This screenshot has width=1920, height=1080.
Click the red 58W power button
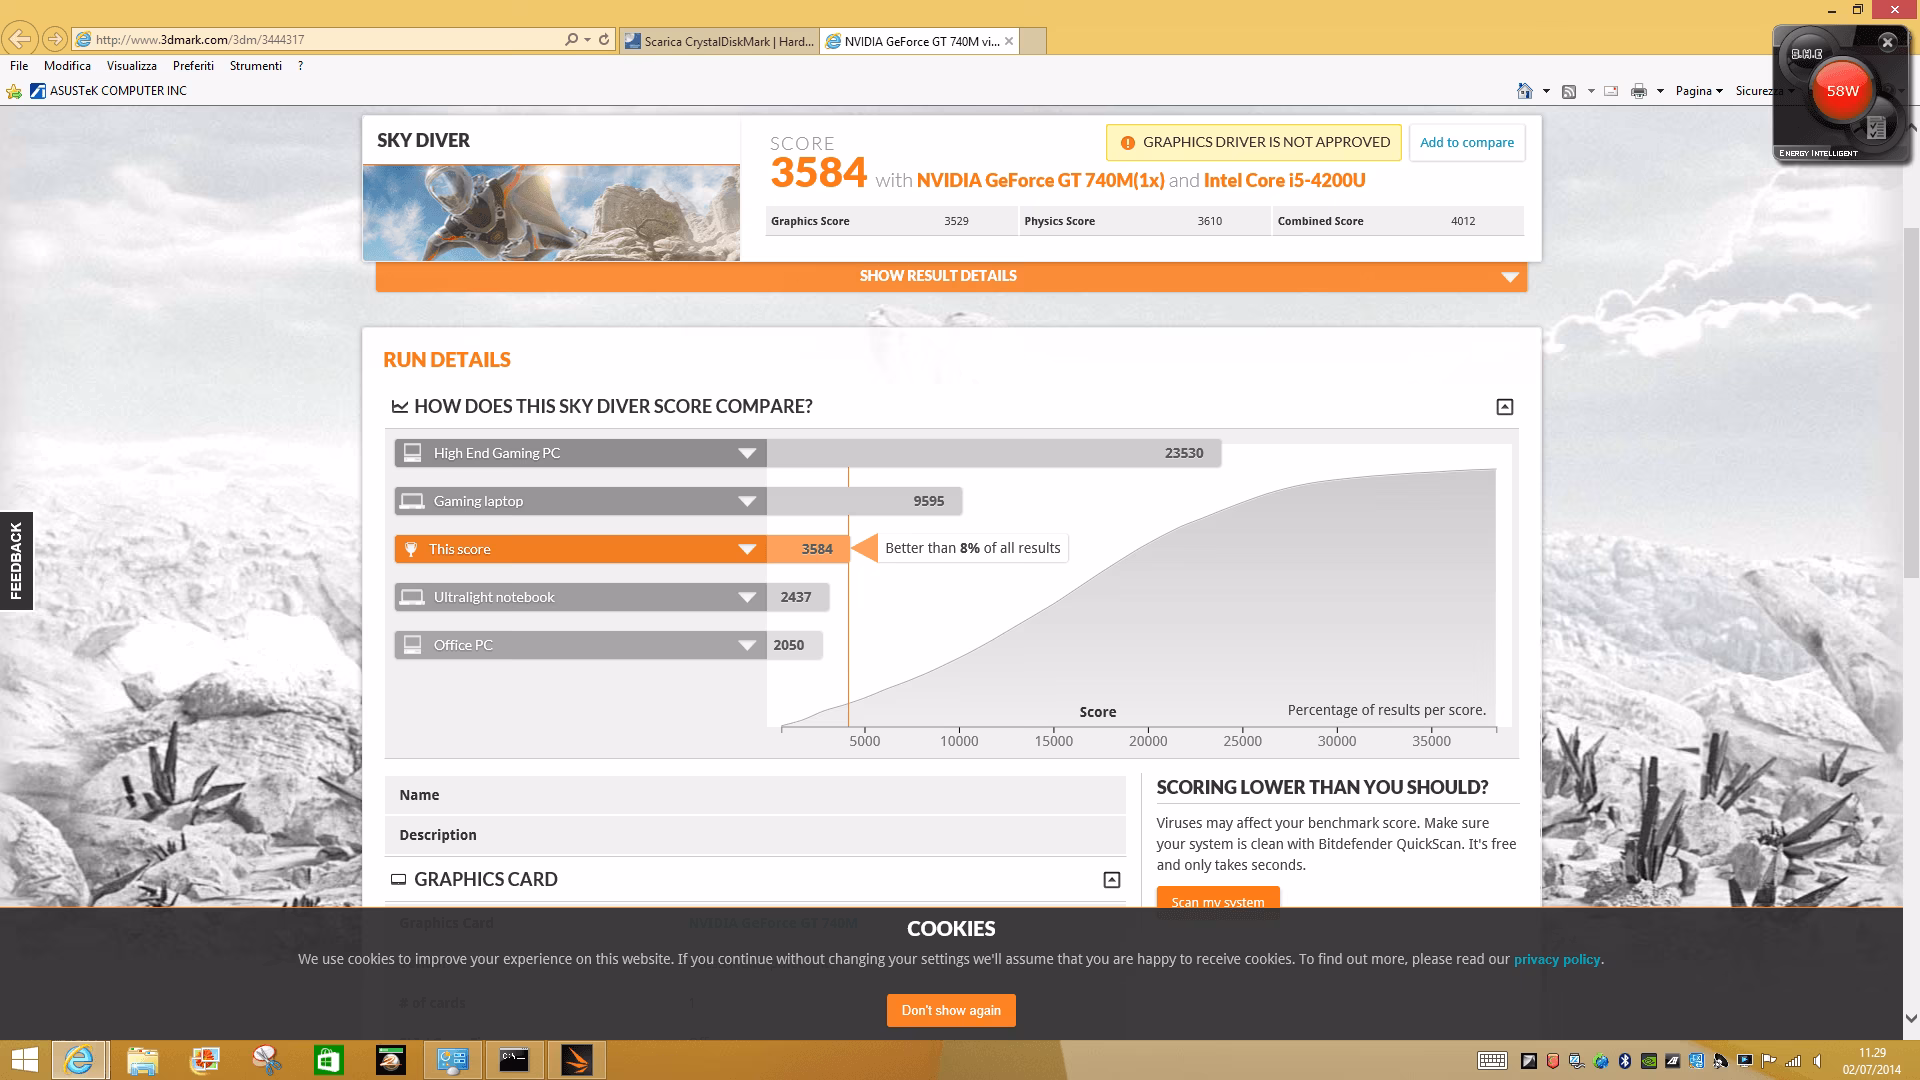coord(1842,91)
